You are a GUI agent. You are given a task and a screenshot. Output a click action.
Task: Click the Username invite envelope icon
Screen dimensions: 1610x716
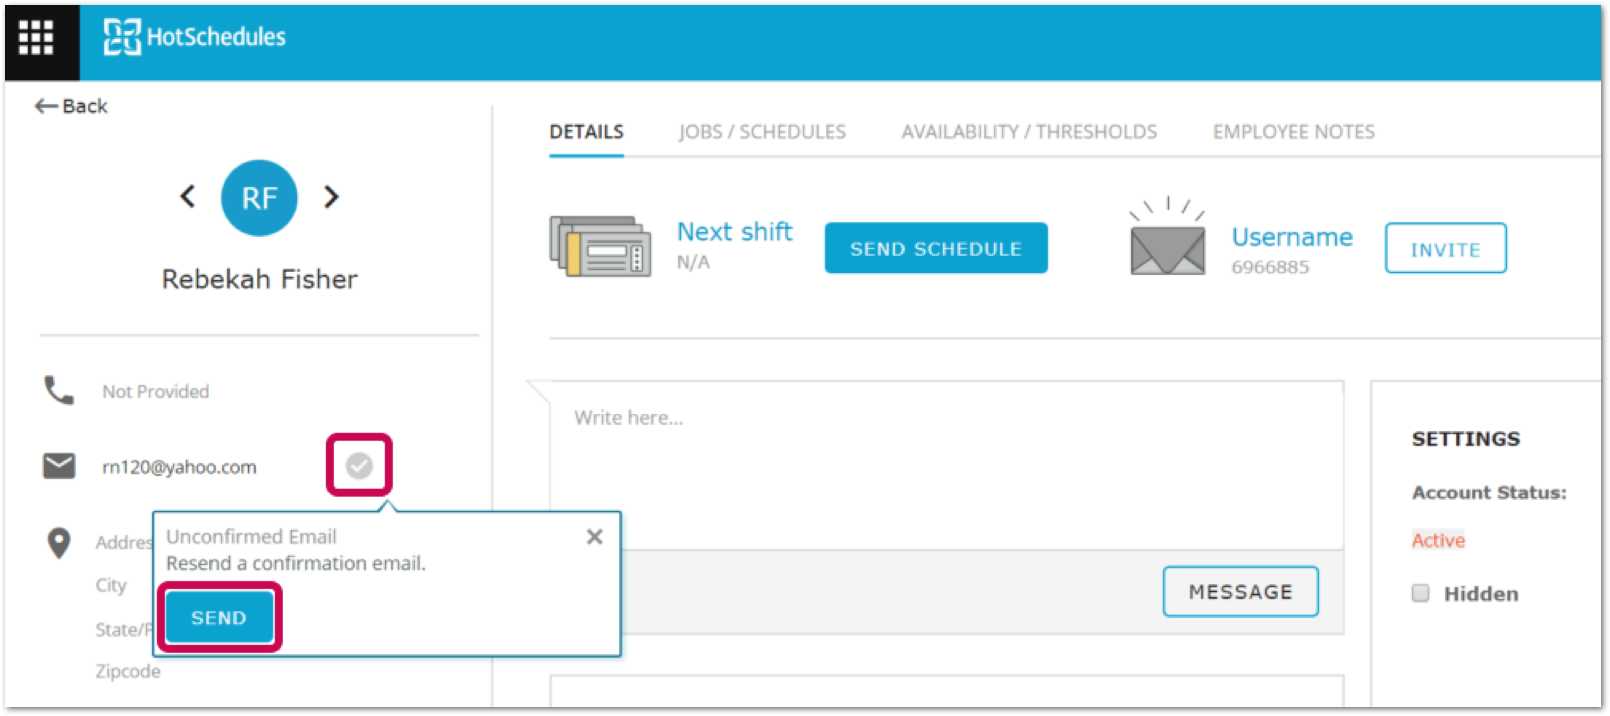pos(1167,247)
